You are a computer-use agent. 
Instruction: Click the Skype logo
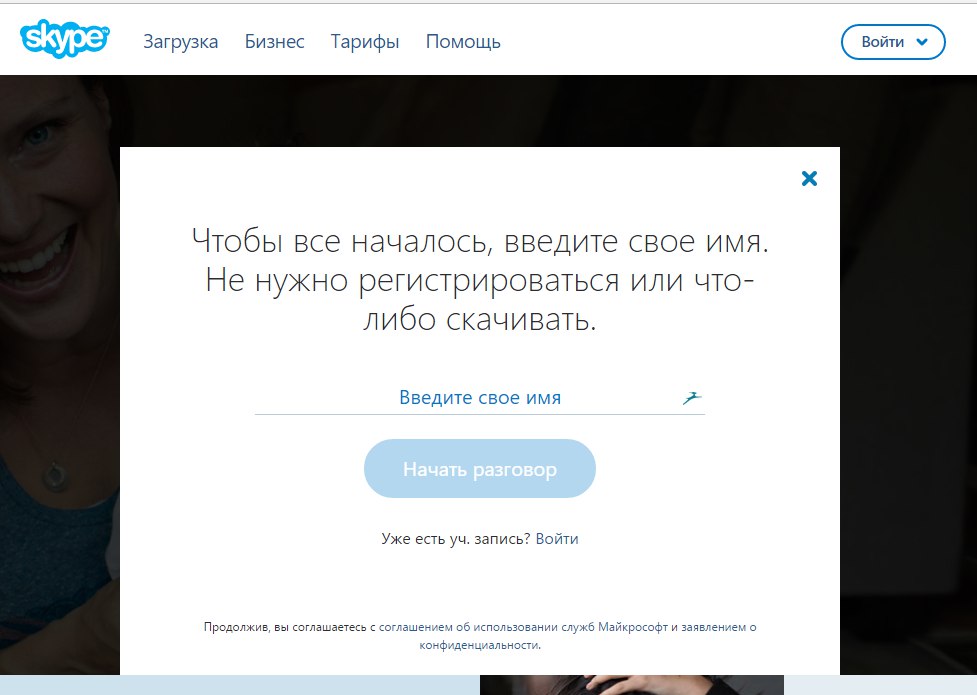pos(65,39)
